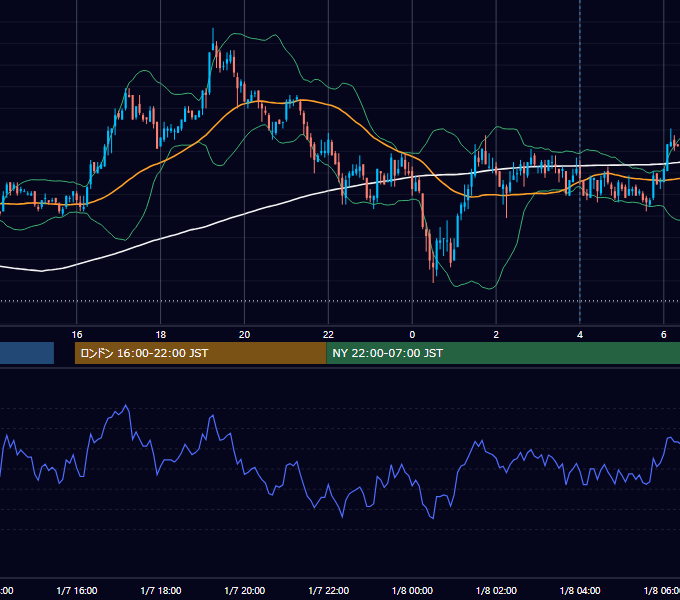
Task: Click the 18 hour label on price chart axis
Action: click(160, 335)
